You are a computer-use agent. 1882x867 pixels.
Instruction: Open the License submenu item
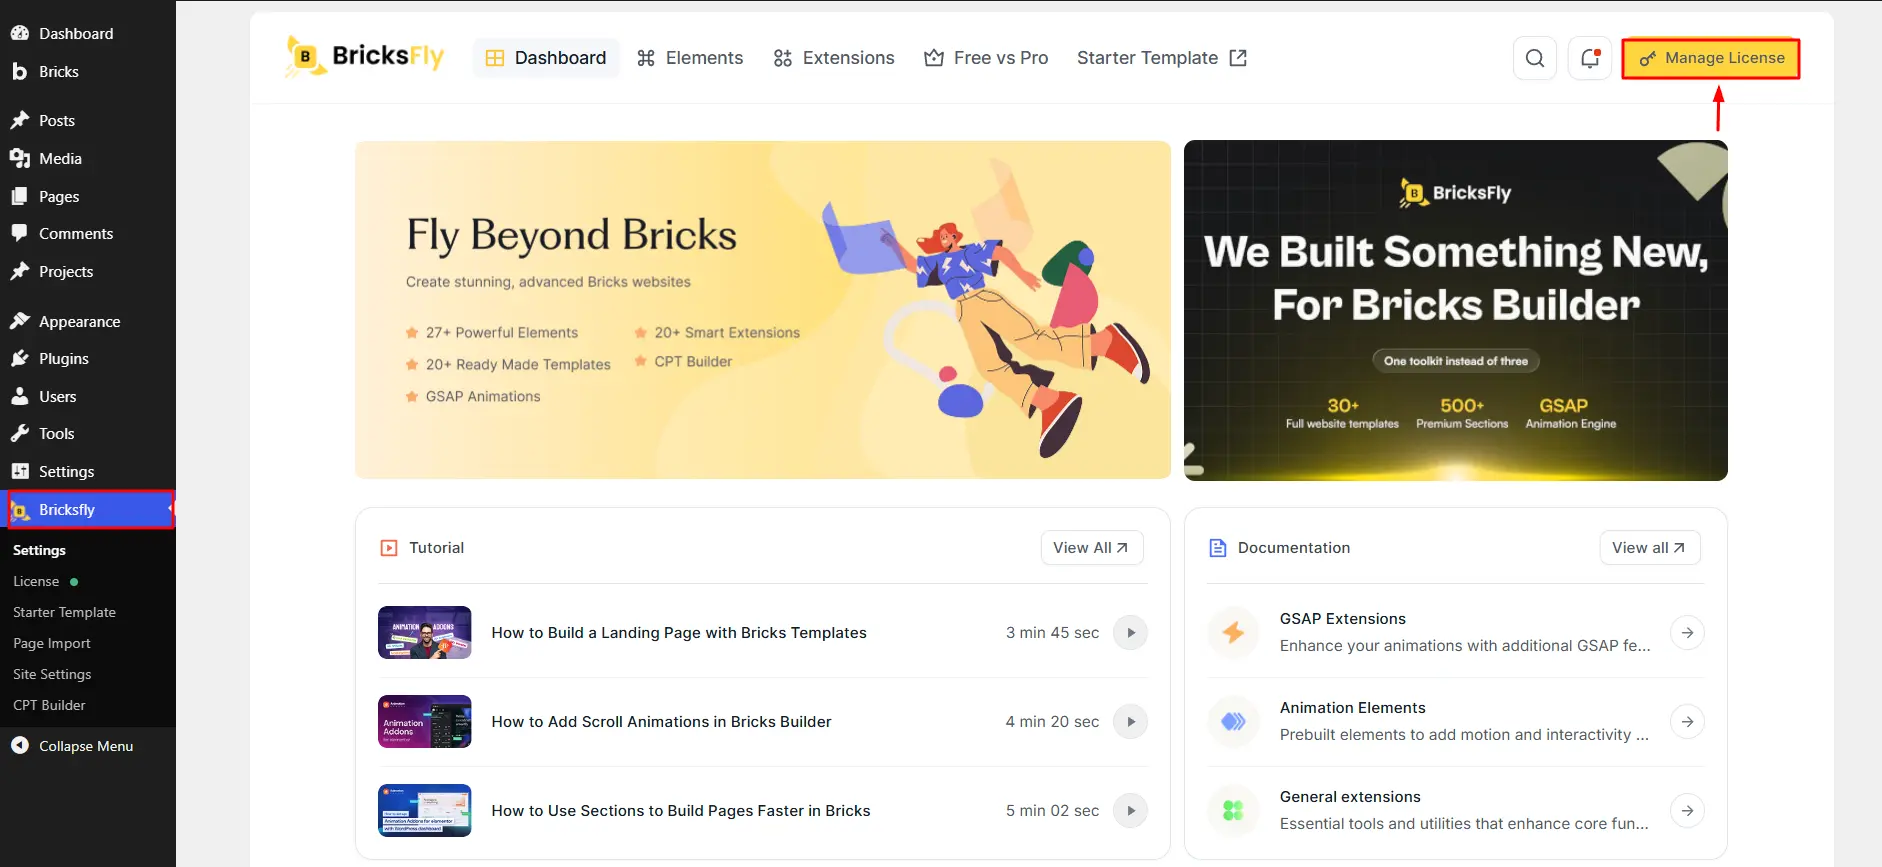pyautogui.click(x=36, y=581)
